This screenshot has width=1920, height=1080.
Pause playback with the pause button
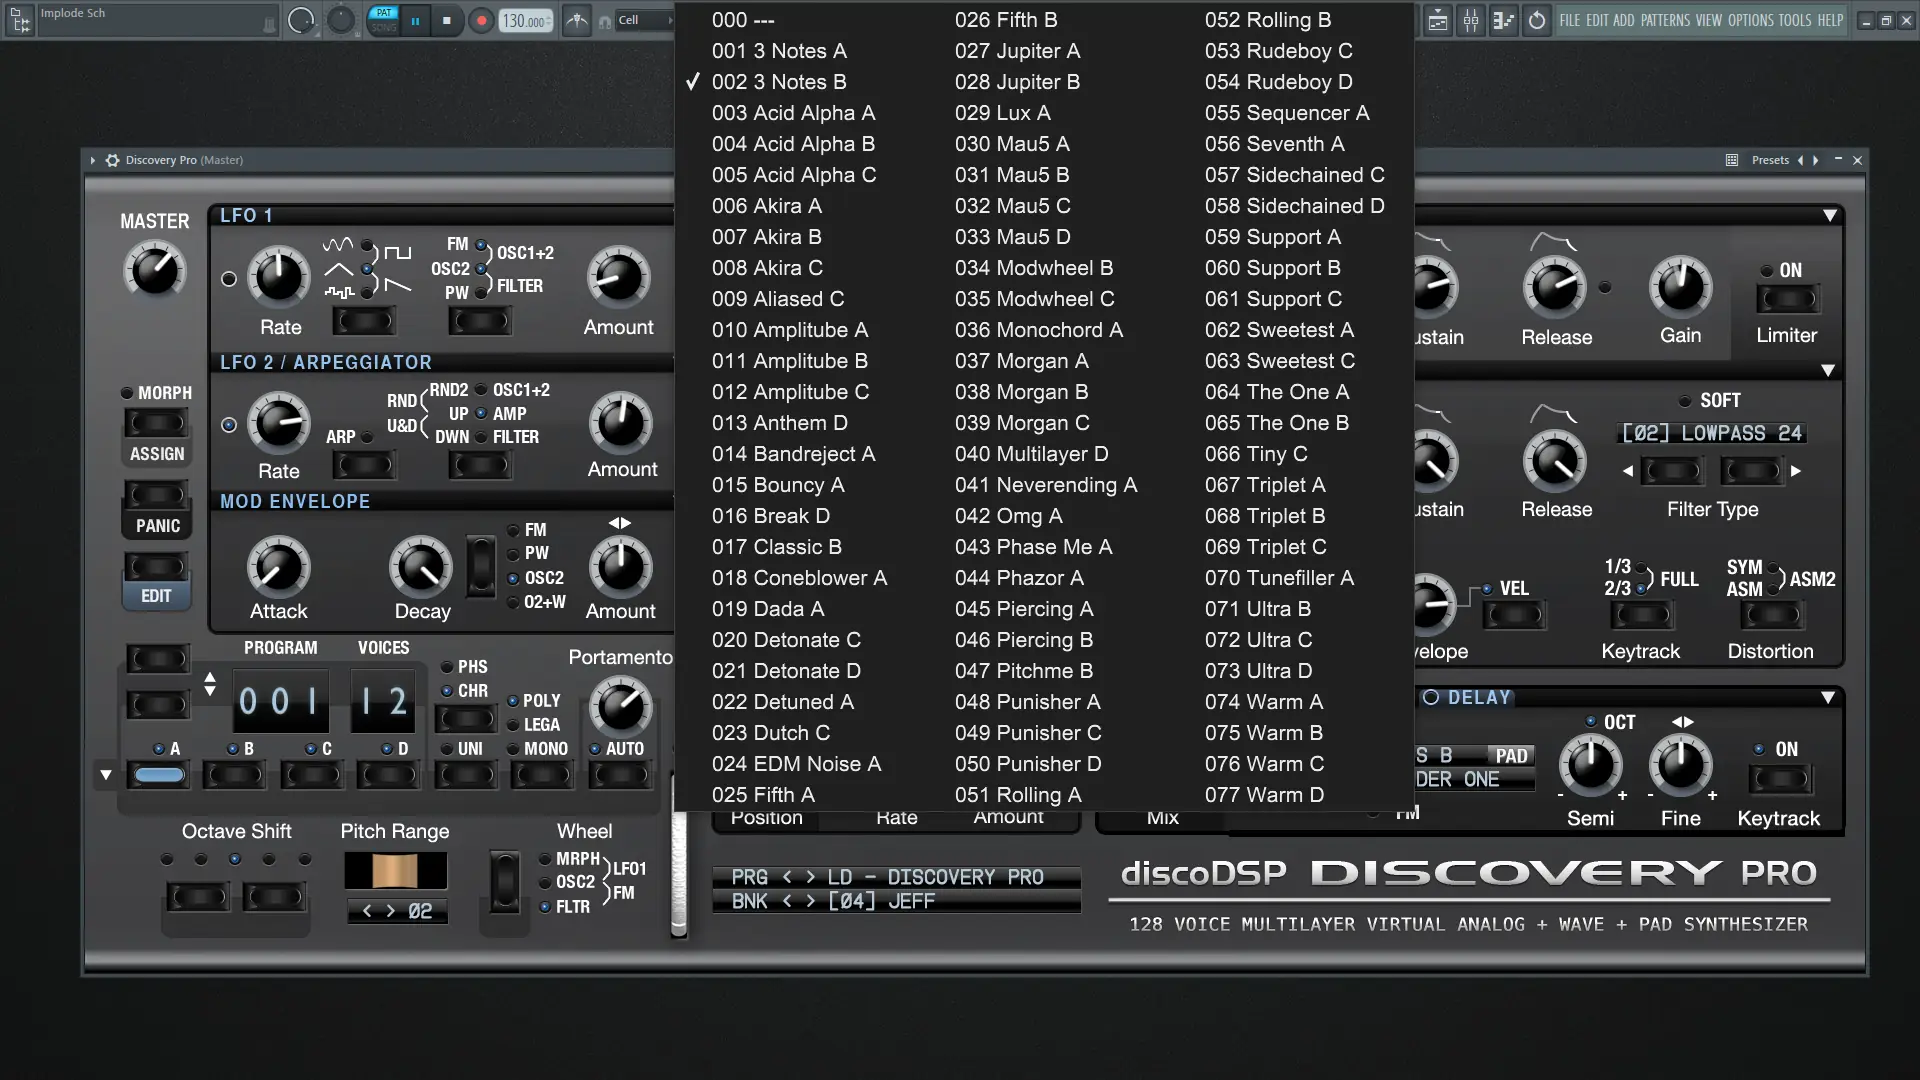point(415,20)
